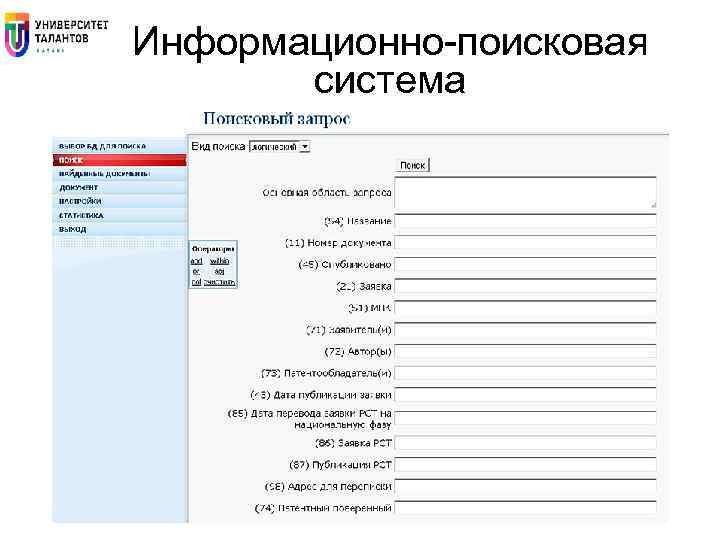
Task: Select the highlighted 'Поиск' sidebar item
Action: click(119, 160)
